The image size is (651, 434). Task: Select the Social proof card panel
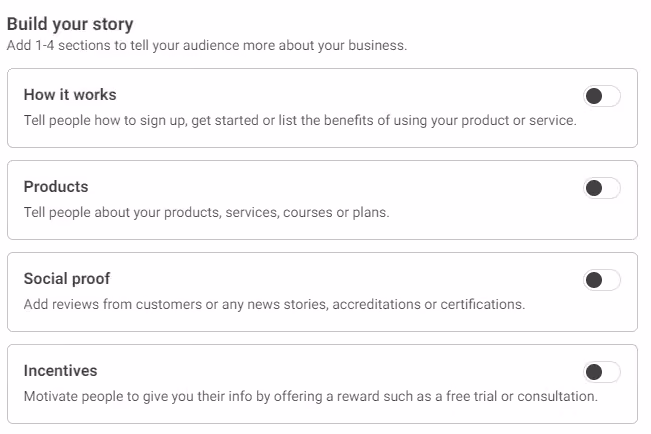pos(322,292)
